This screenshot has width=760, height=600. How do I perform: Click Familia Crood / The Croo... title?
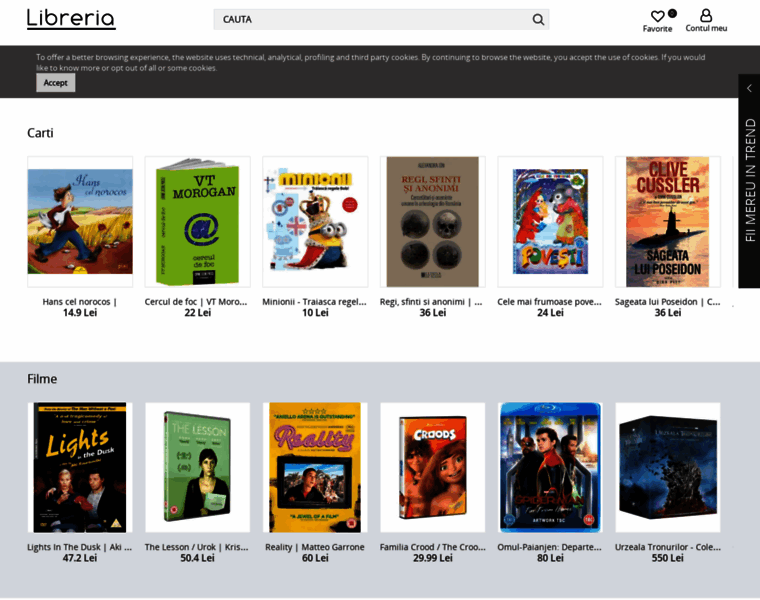coord(432,547)
